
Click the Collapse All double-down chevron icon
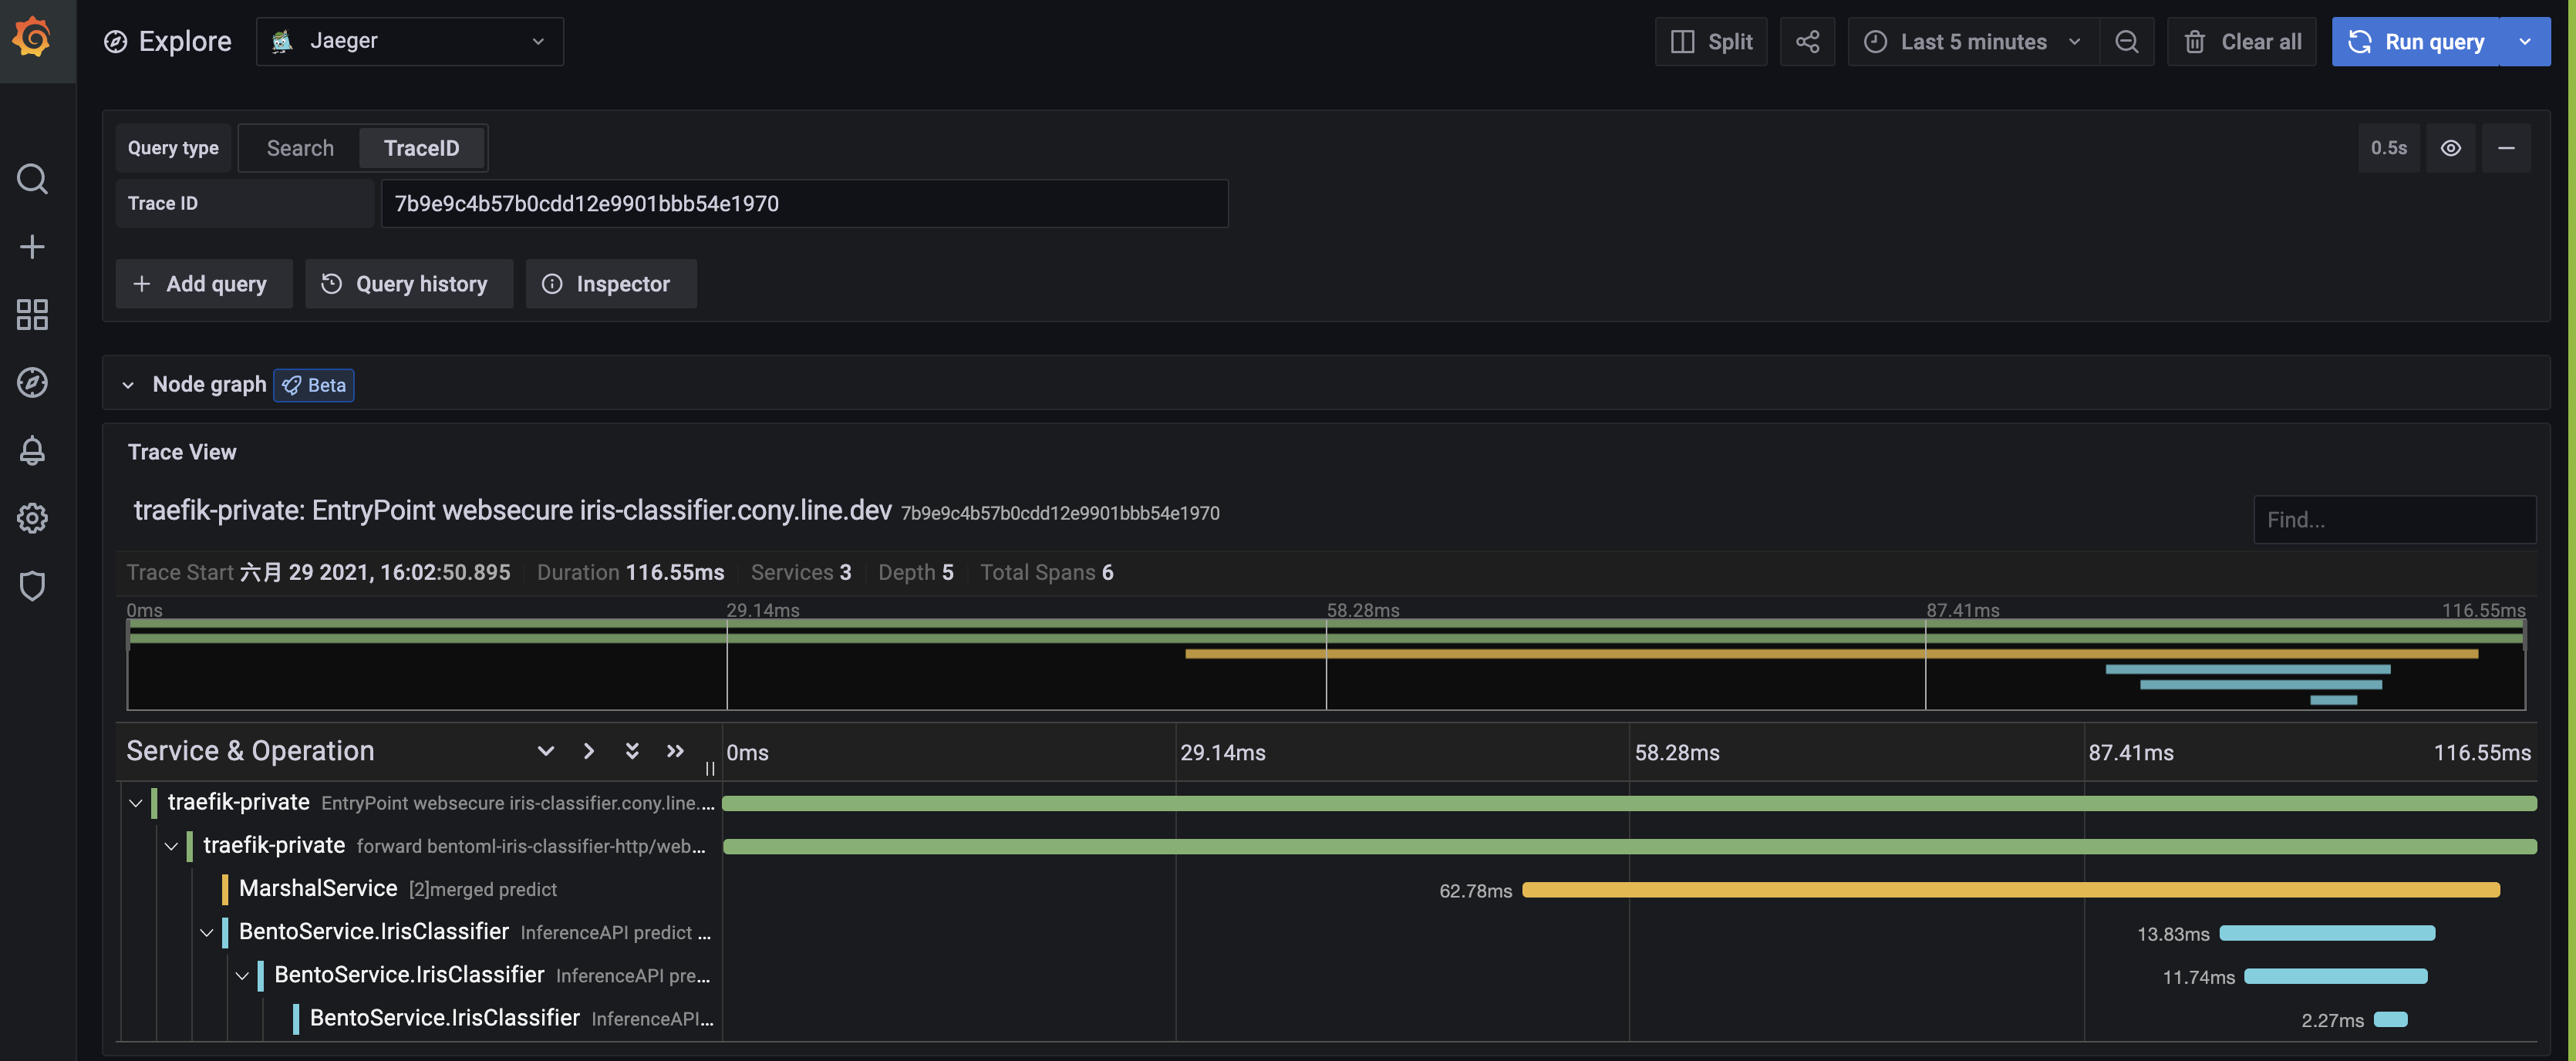(x=632, y=751)
